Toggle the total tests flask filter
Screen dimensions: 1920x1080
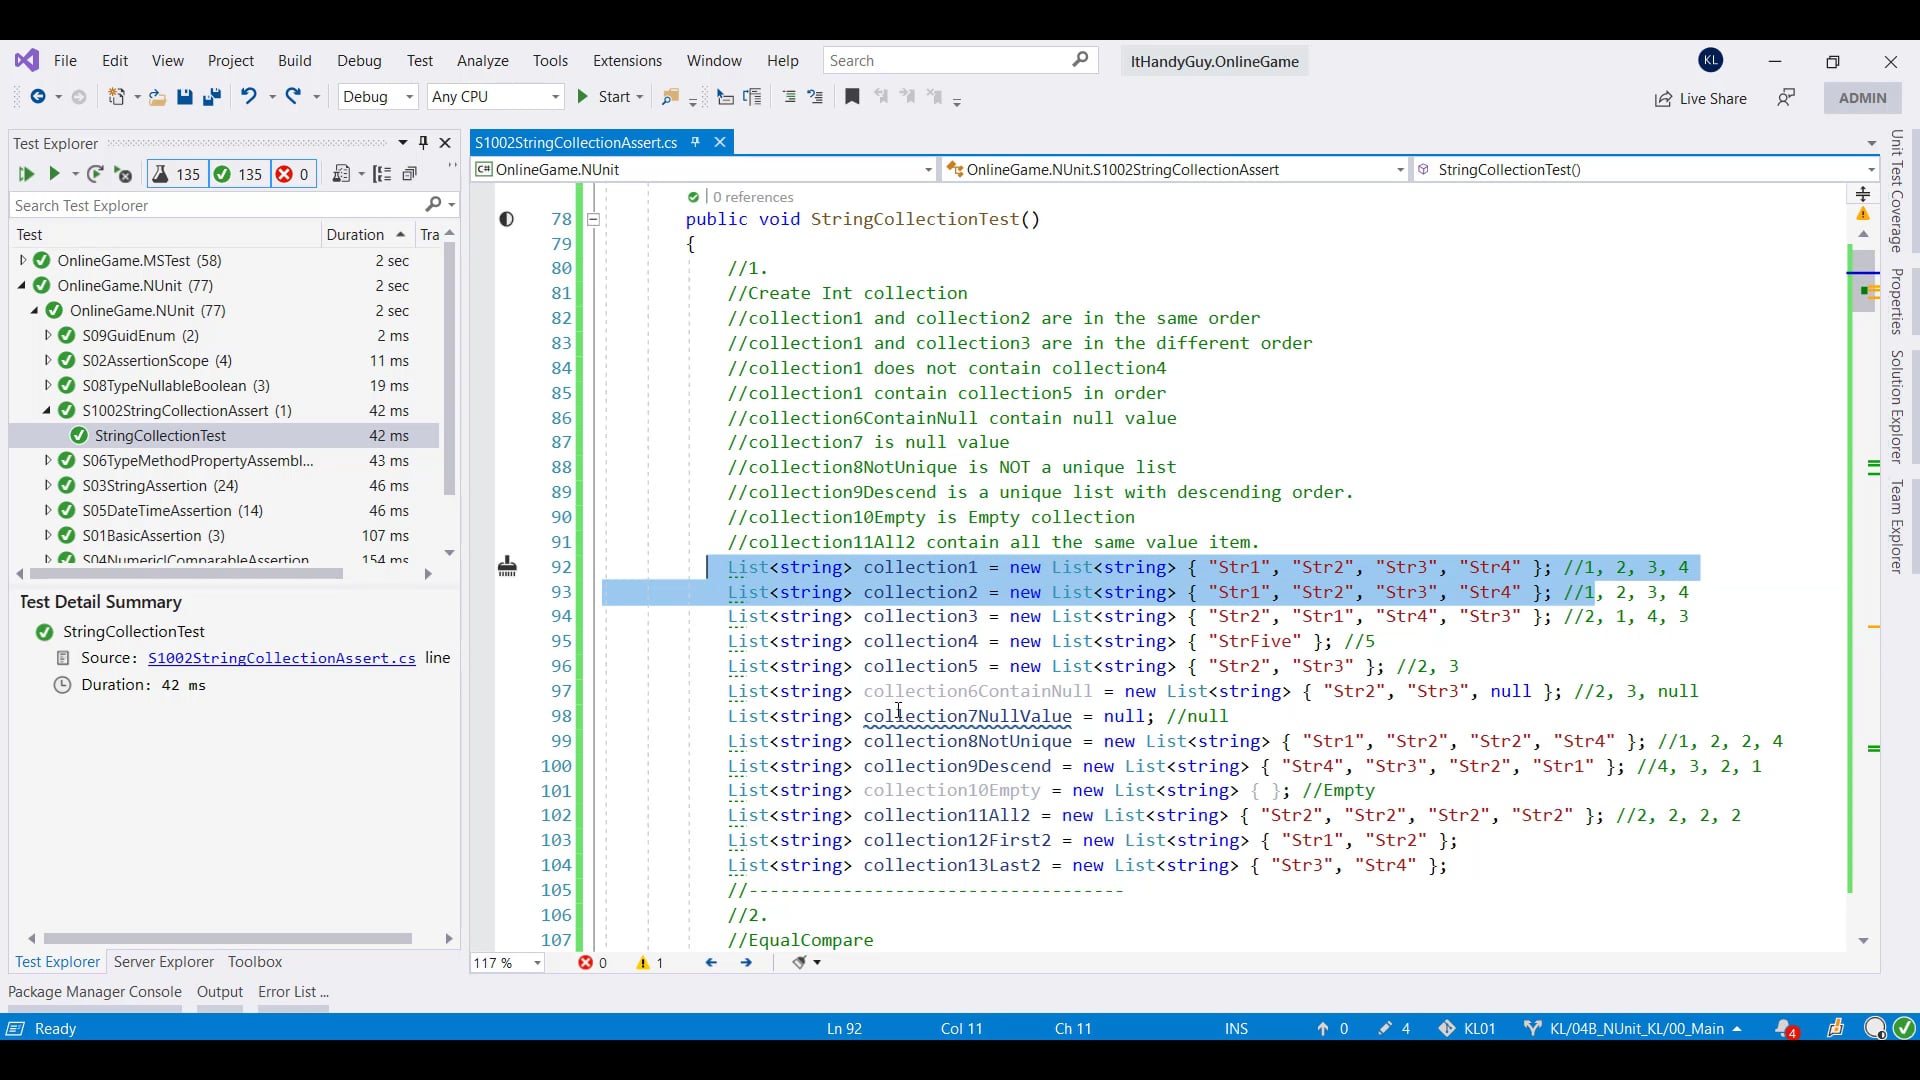pyautogui.click(x=176, y=174)
